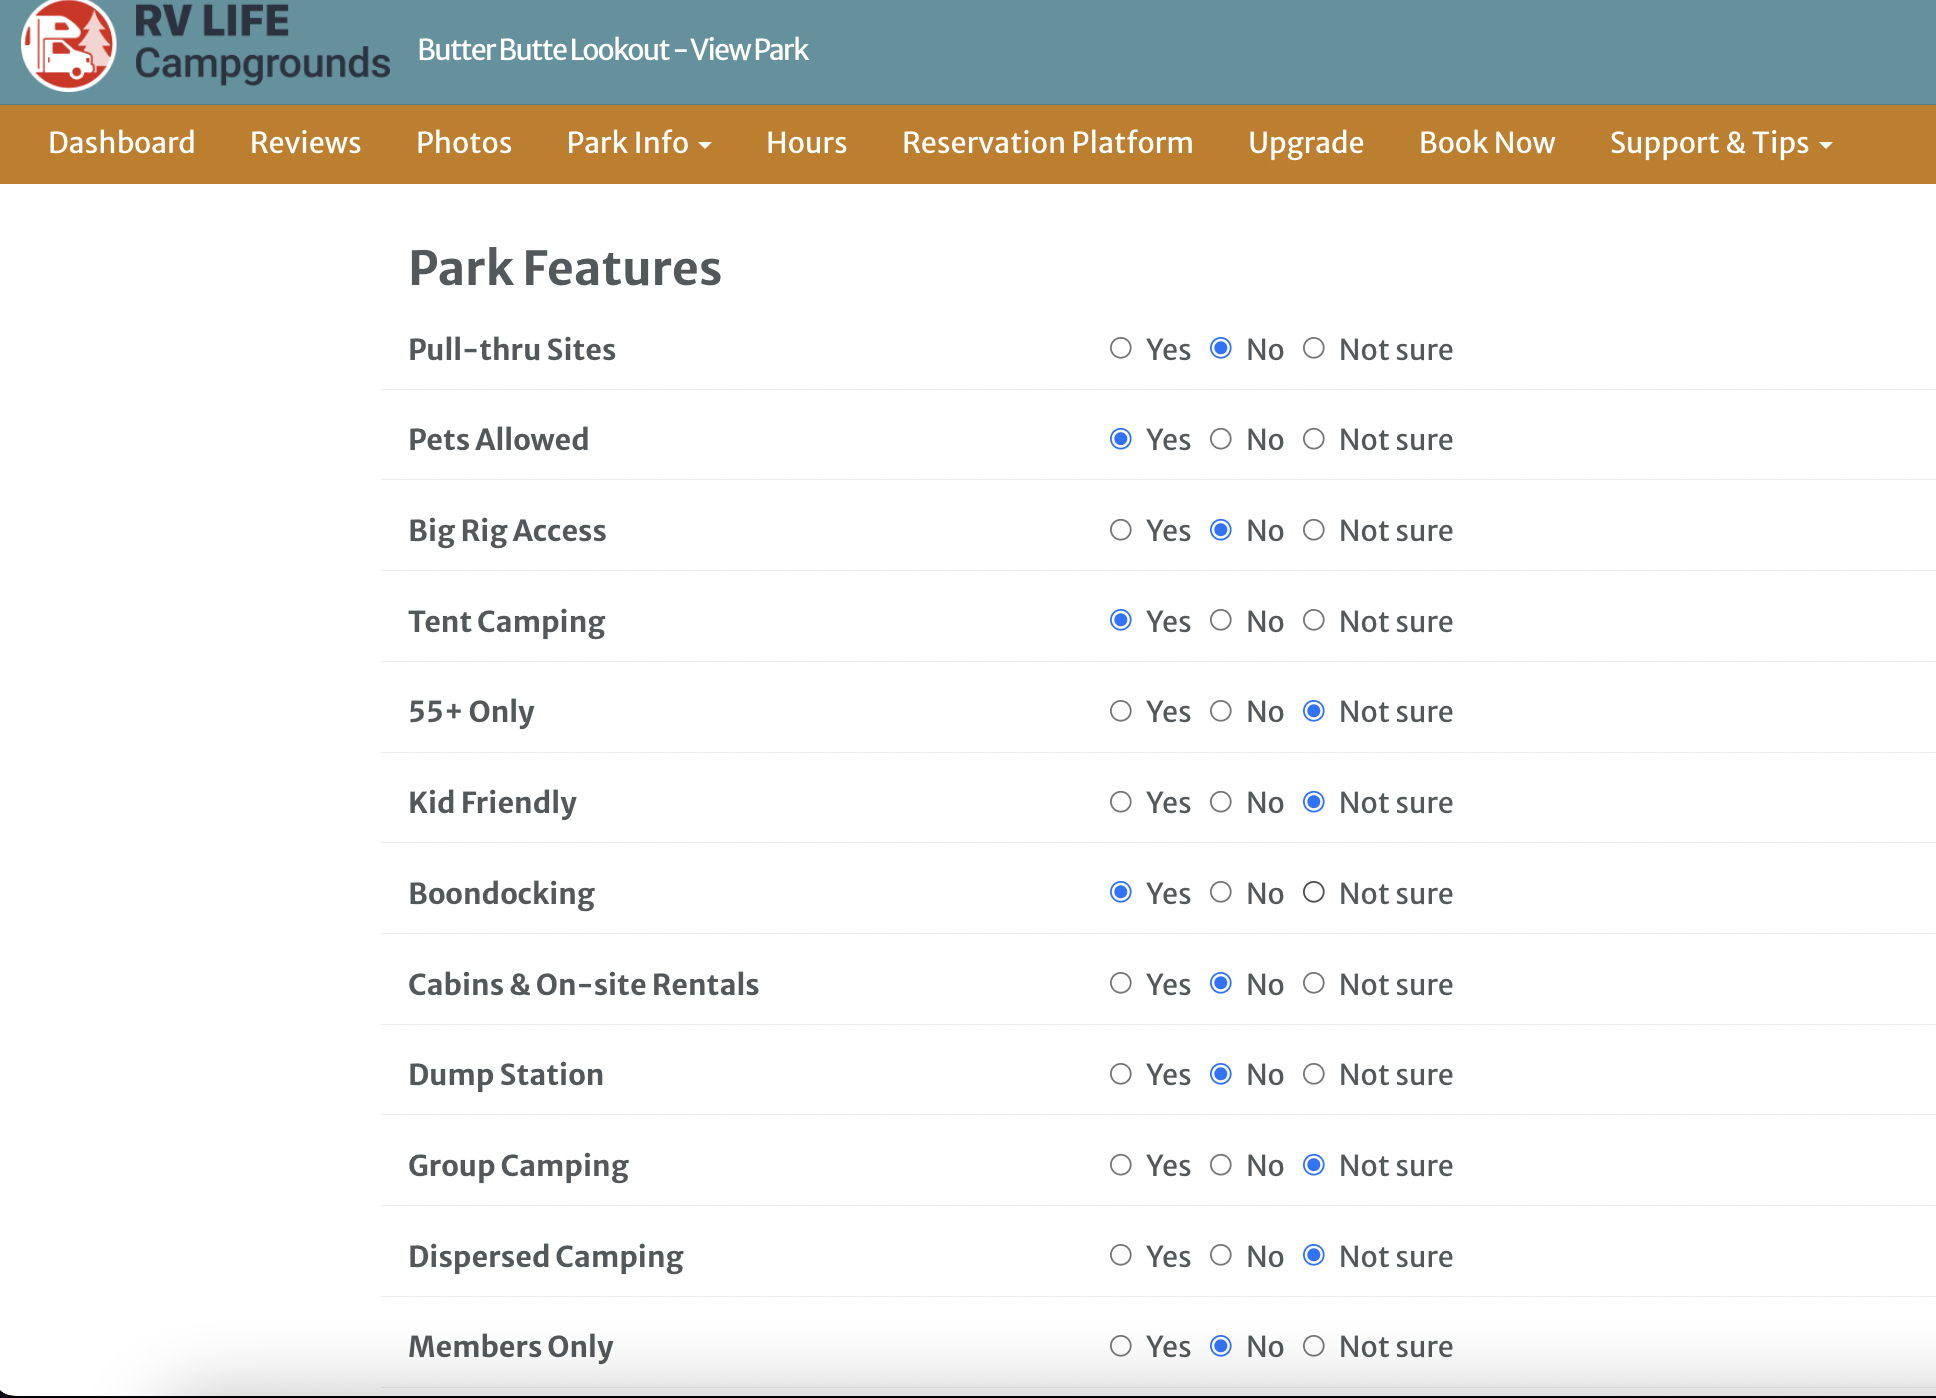This screenshot has height=1398, width=1936.
Task: Open the Dashboard page
Action: [121, 144]
